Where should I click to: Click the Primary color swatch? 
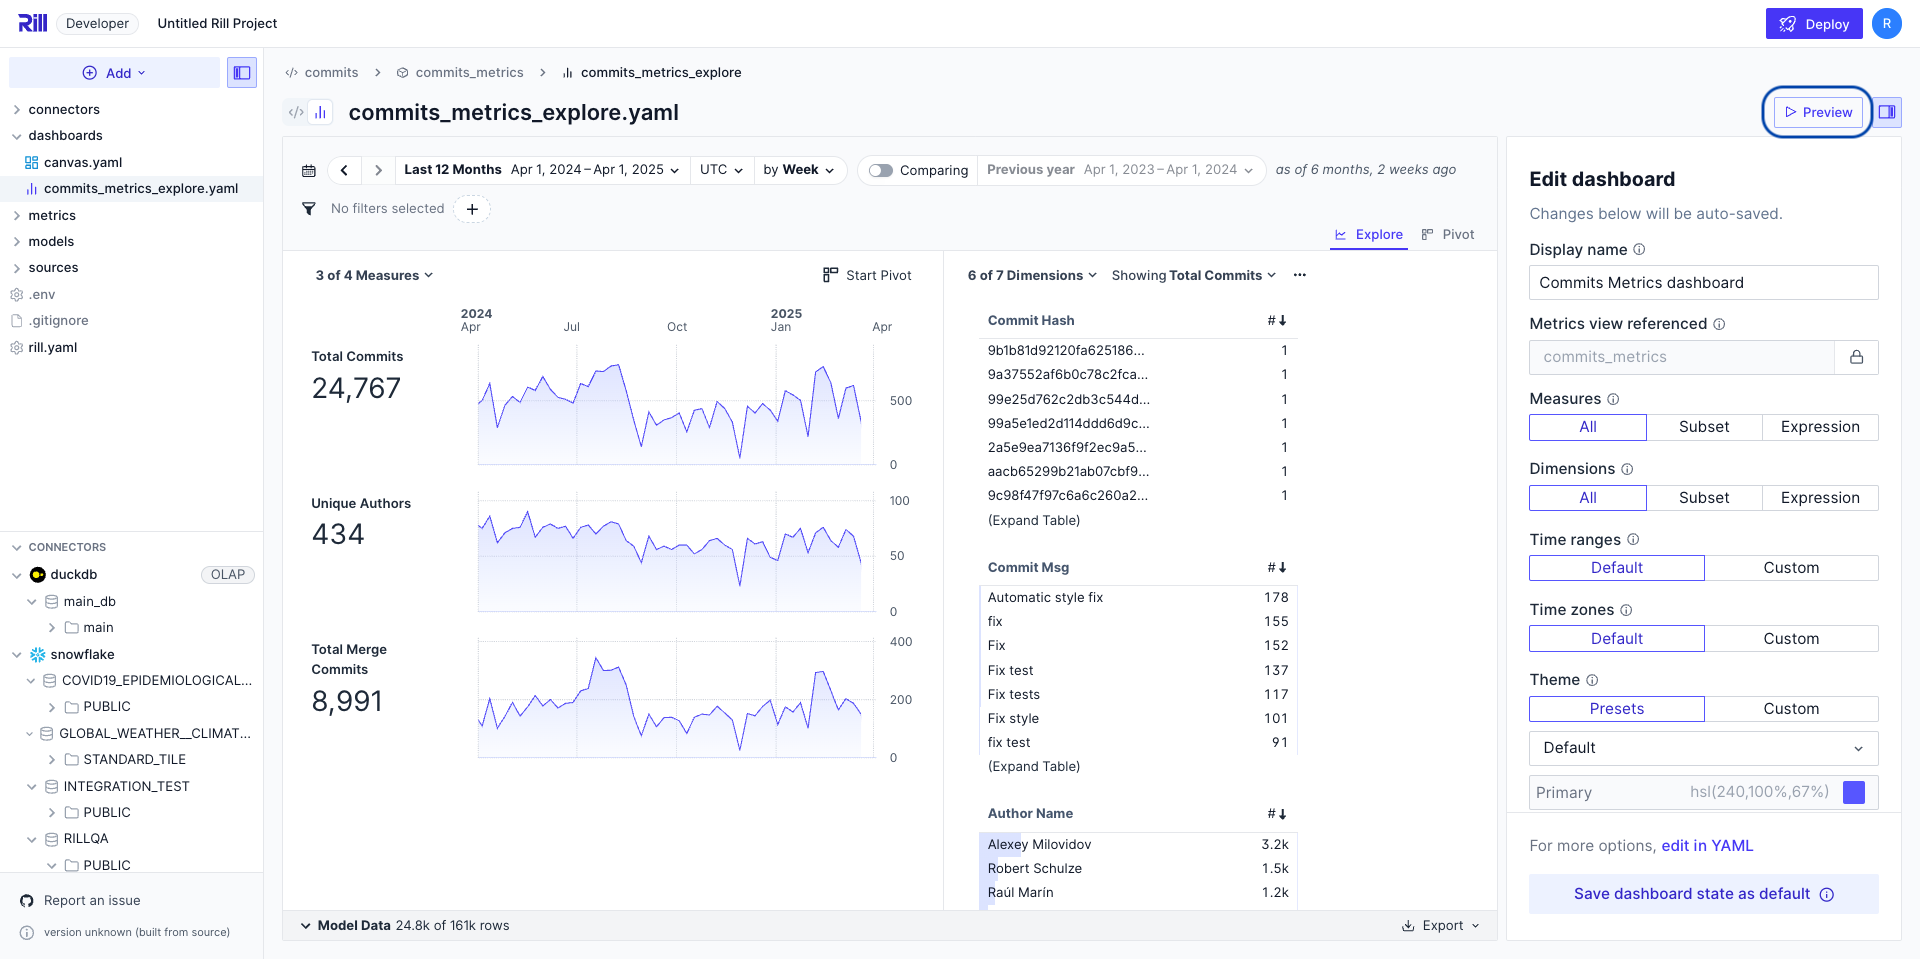1853,793
